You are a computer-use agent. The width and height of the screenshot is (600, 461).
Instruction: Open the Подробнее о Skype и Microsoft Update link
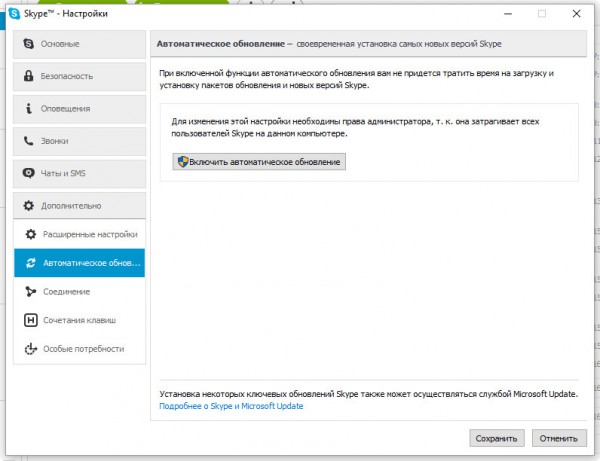[x=231, y=406]
